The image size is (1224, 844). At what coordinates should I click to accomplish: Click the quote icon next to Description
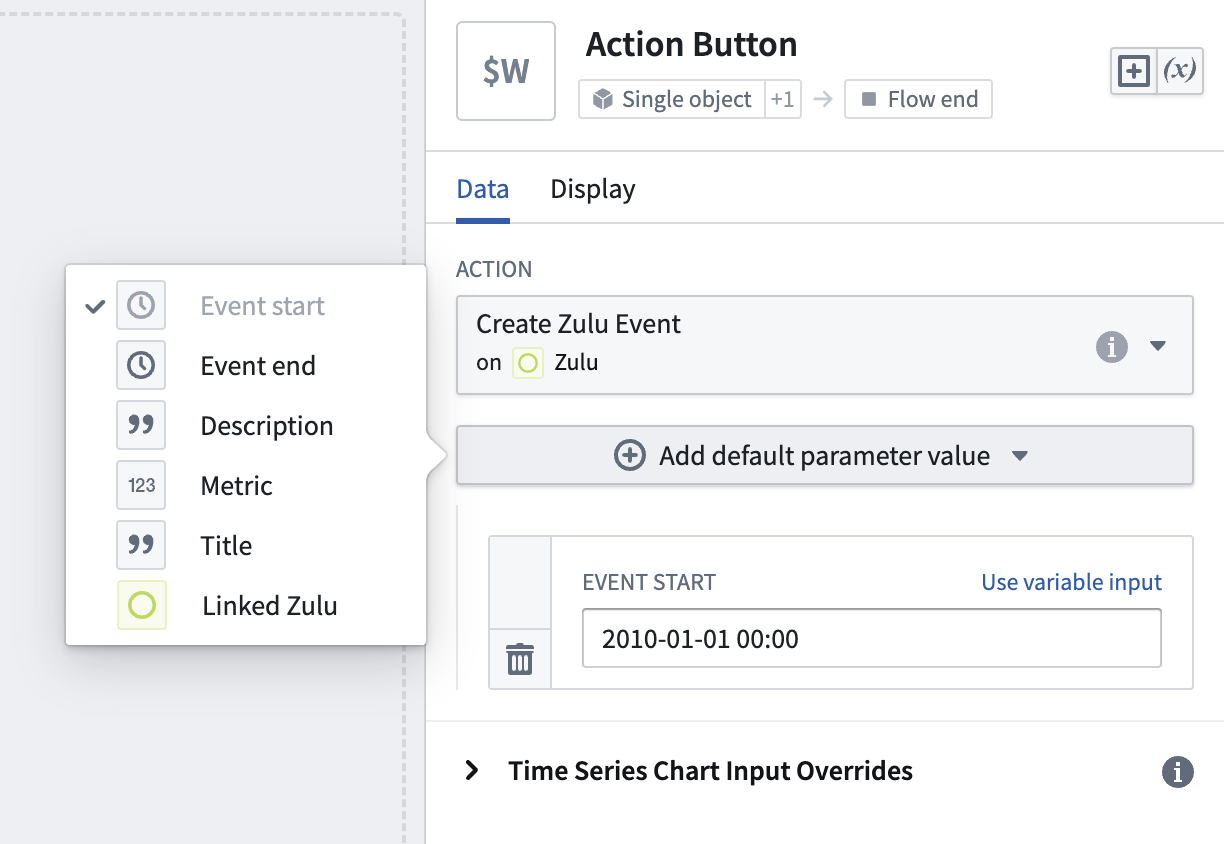(x=141, y=426)
